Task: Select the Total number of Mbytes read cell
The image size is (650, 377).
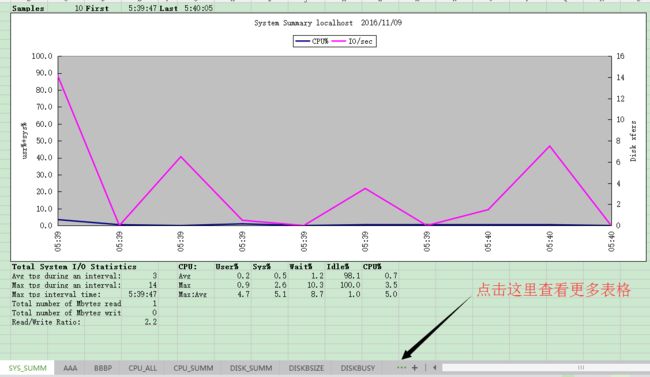Action: click(66, 304)
